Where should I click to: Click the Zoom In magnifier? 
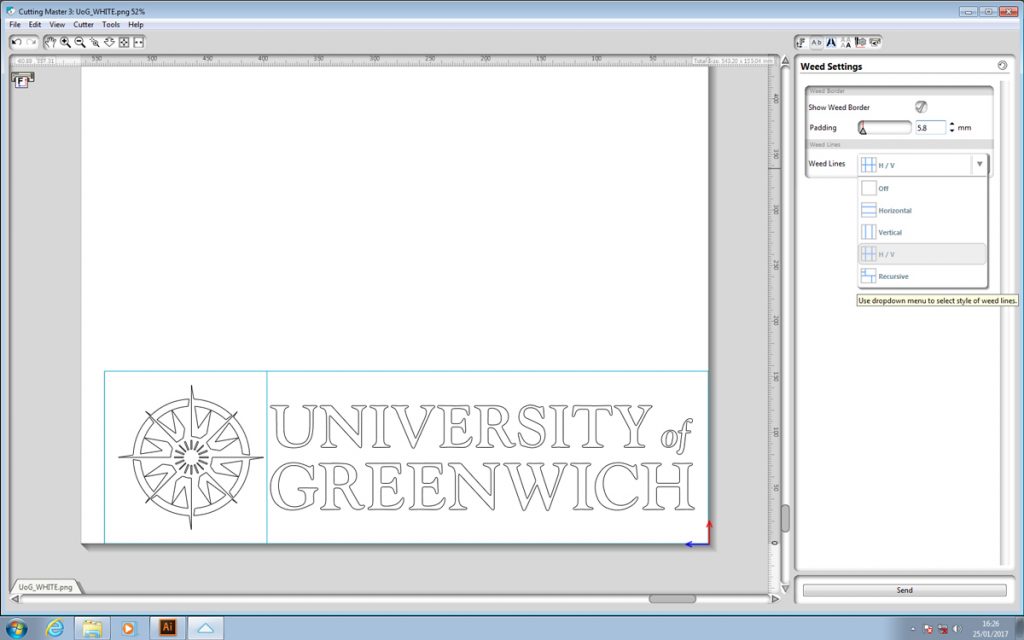65,42
